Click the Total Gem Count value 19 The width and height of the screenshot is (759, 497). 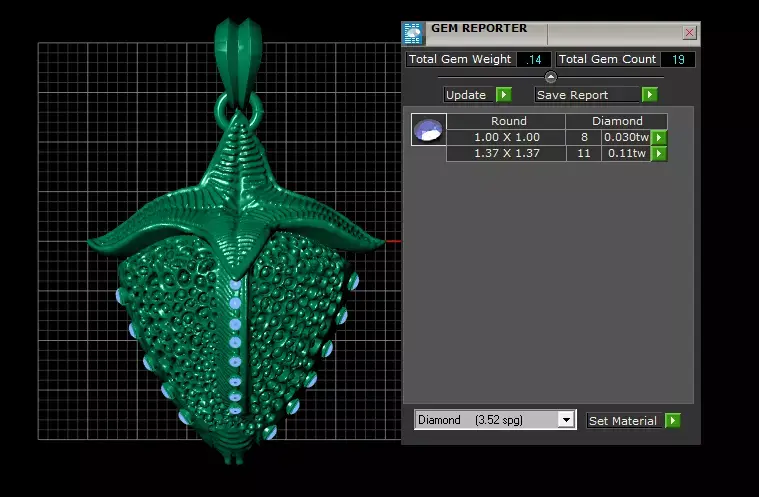(678, 60)
